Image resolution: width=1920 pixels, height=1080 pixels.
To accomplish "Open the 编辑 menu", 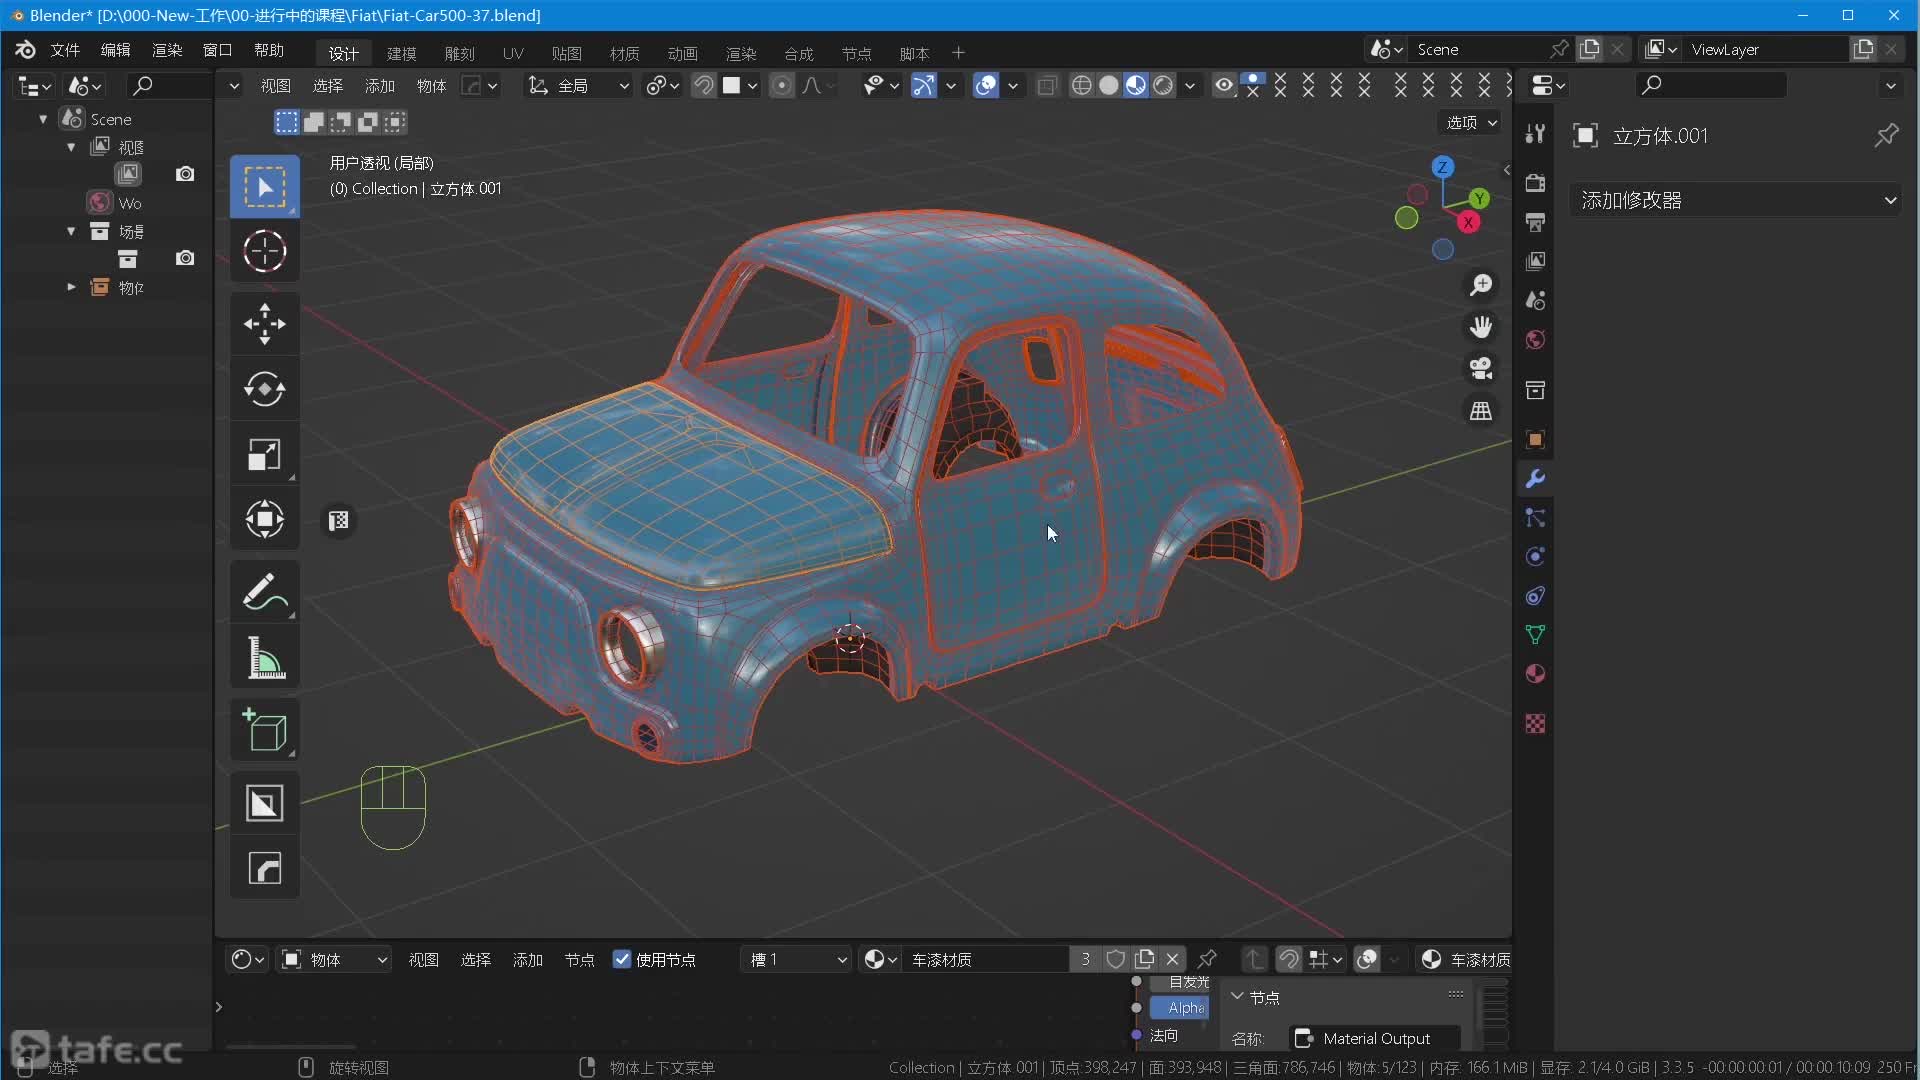I will [x=116, y=50].
